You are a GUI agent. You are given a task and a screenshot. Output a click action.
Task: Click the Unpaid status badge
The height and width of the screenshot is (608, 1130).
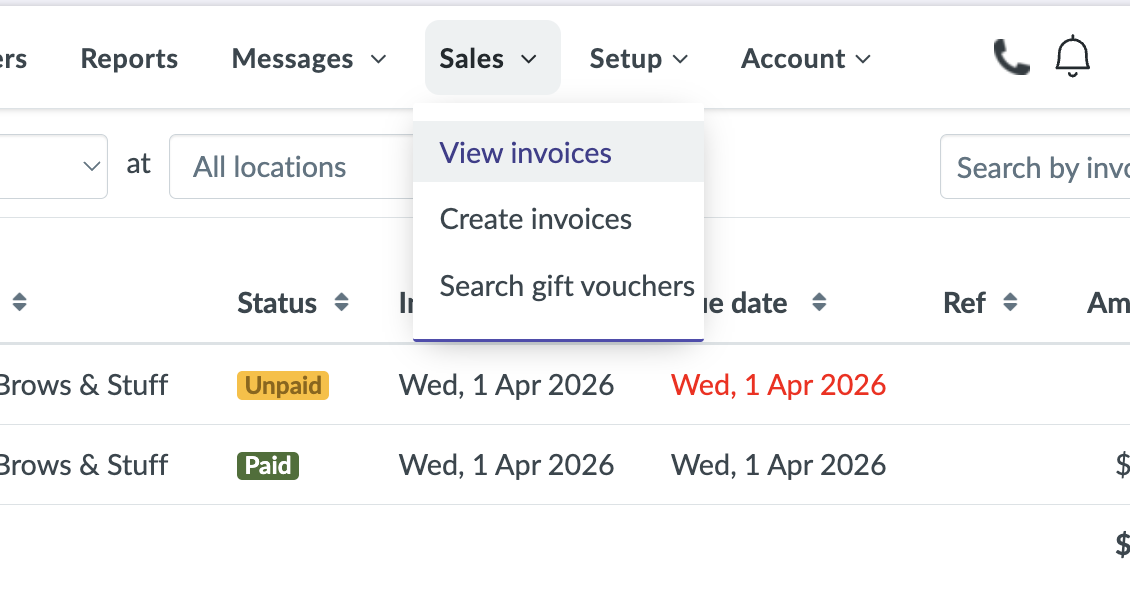pos(283,385)
